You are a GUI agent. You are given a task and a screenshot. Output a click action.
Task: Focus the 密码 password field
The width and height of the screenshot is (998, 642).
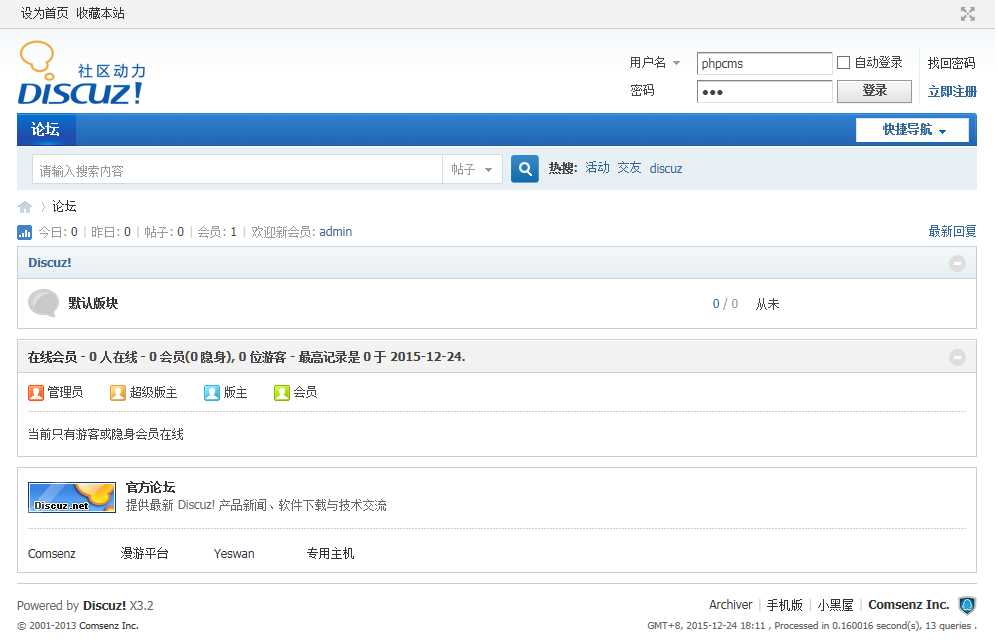coord(764,92)
